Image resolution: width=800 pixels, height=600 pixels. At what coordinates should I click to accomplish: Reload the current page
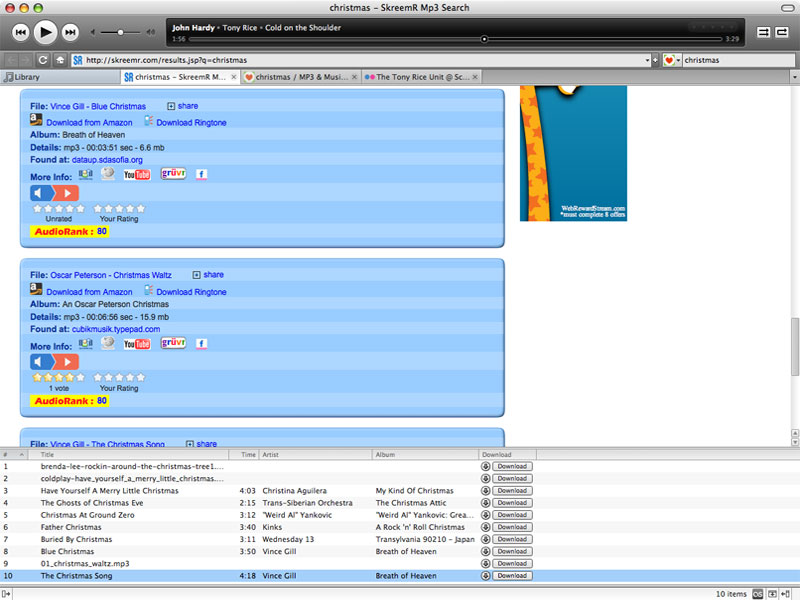pyautogui.click(x=43, y=60)
